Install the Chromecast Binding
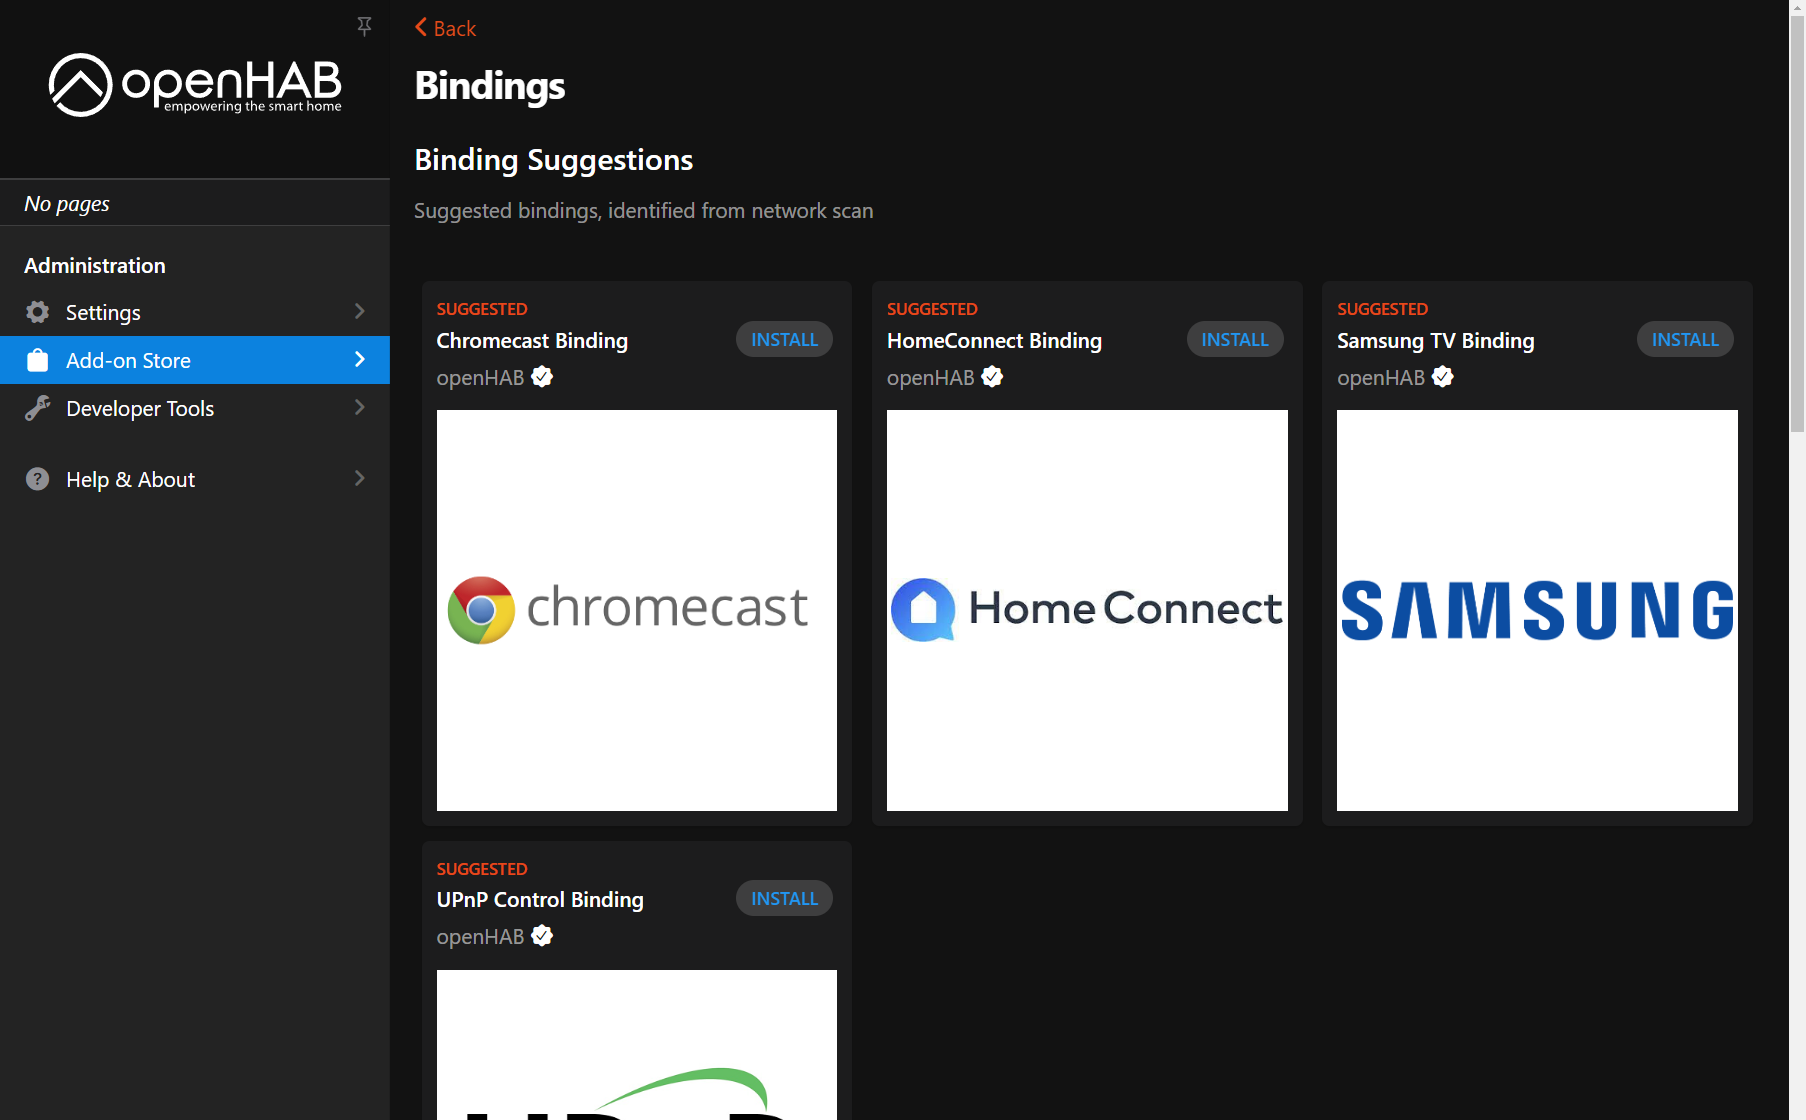1806x1120 pixels. click(784, 340)
